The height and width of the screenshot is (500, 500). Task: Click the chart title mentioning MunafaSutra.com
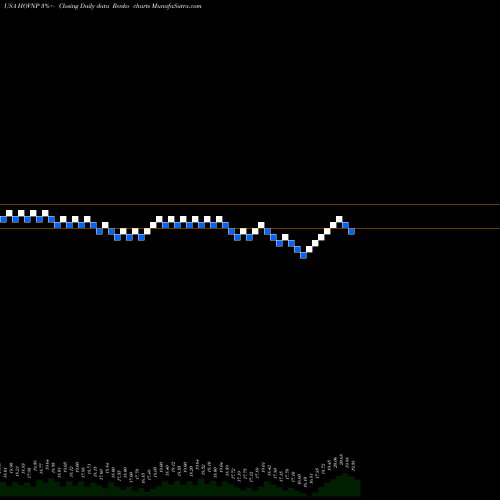pos(103,6)
